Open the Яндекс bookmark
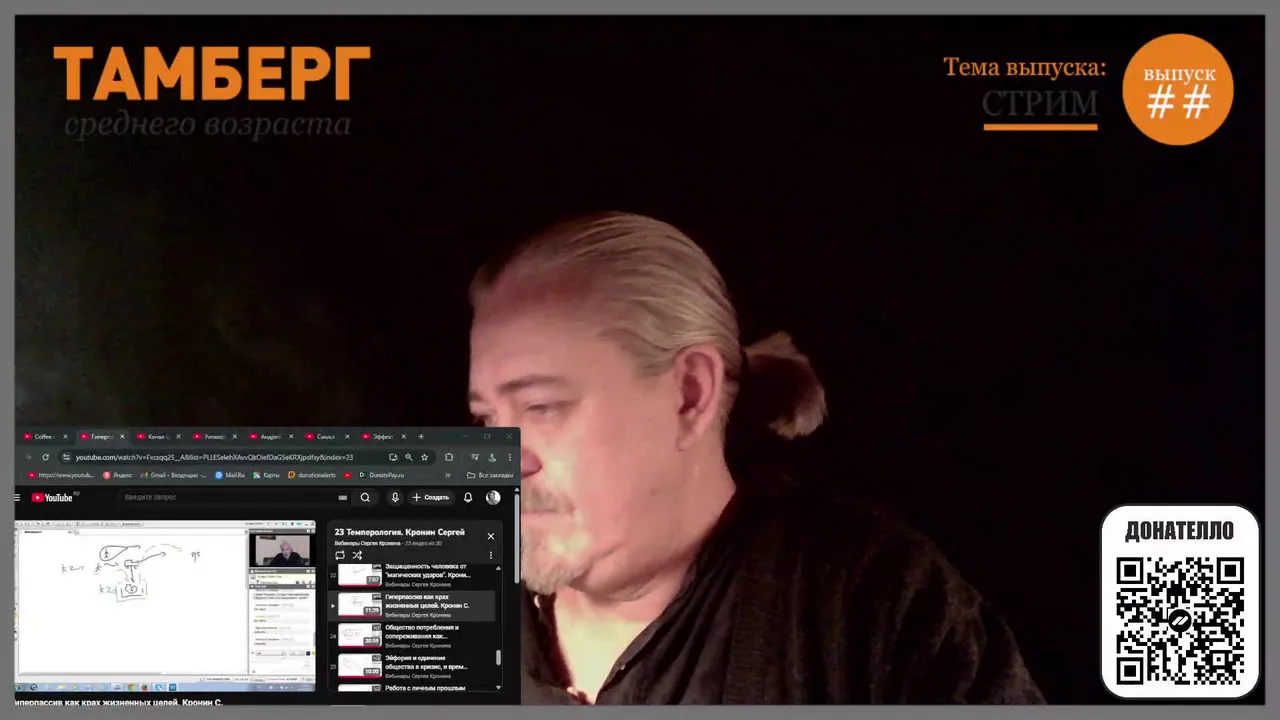This screenshot has width=1280, height=720. point(118,475)
